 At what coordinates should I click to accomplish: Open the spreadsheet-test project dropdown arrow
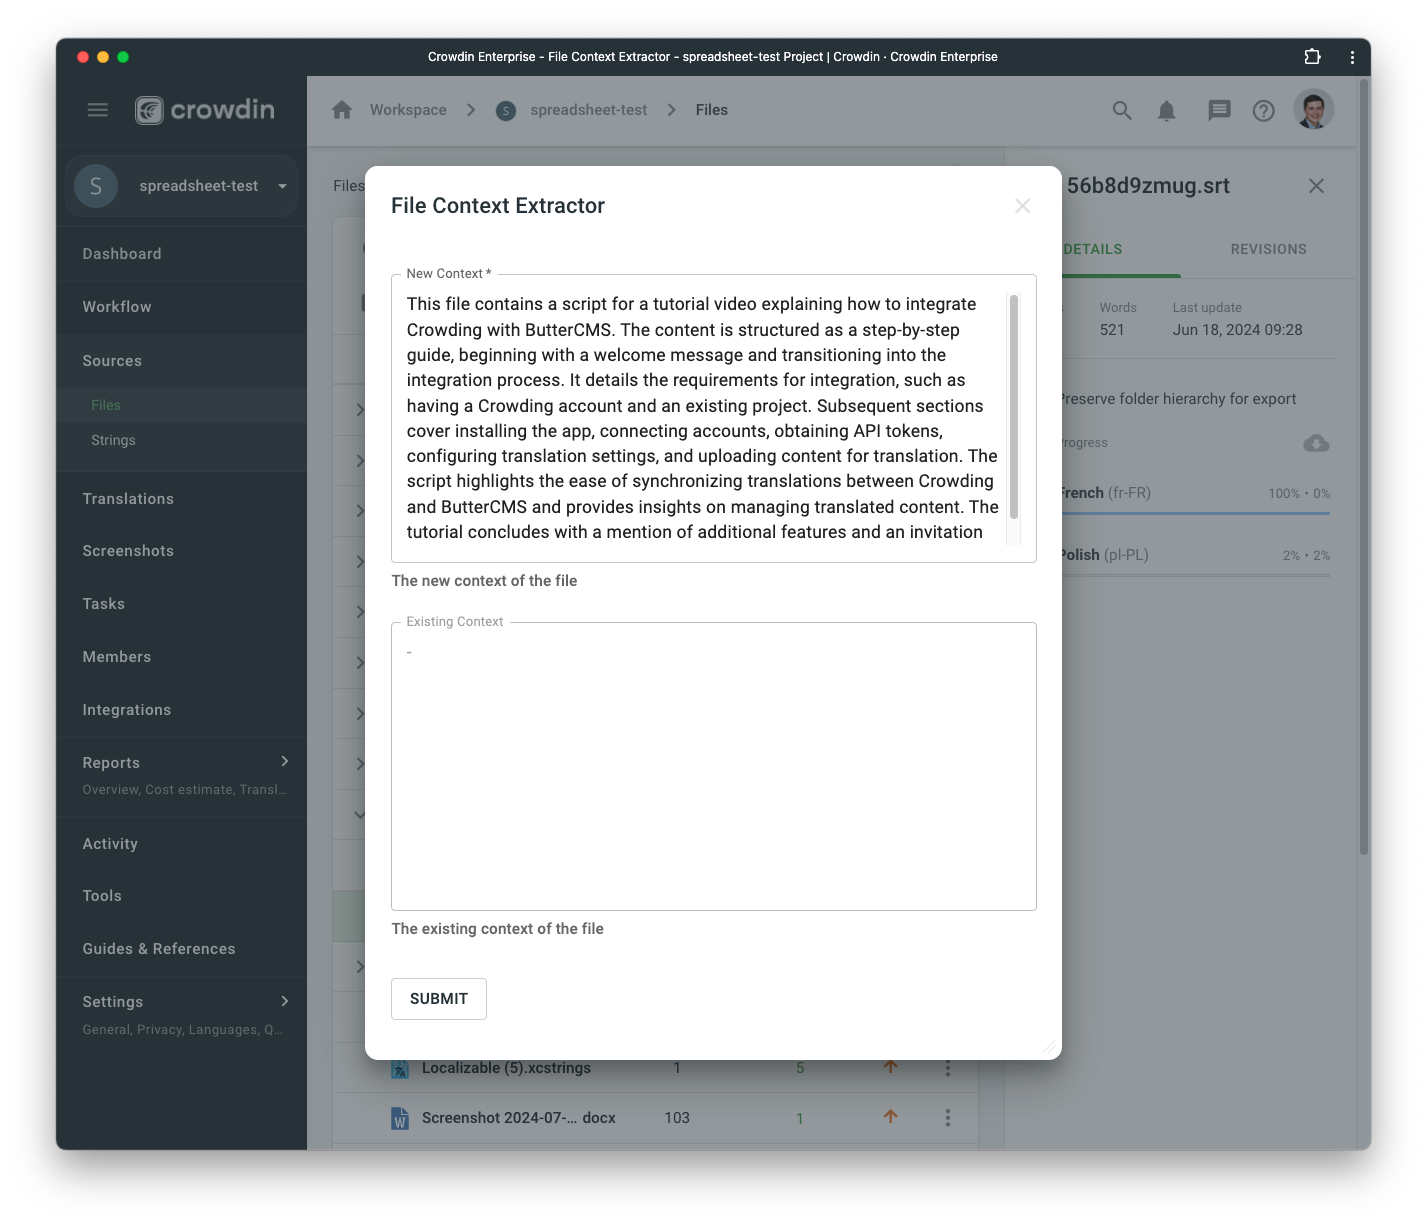coord(282,186)
